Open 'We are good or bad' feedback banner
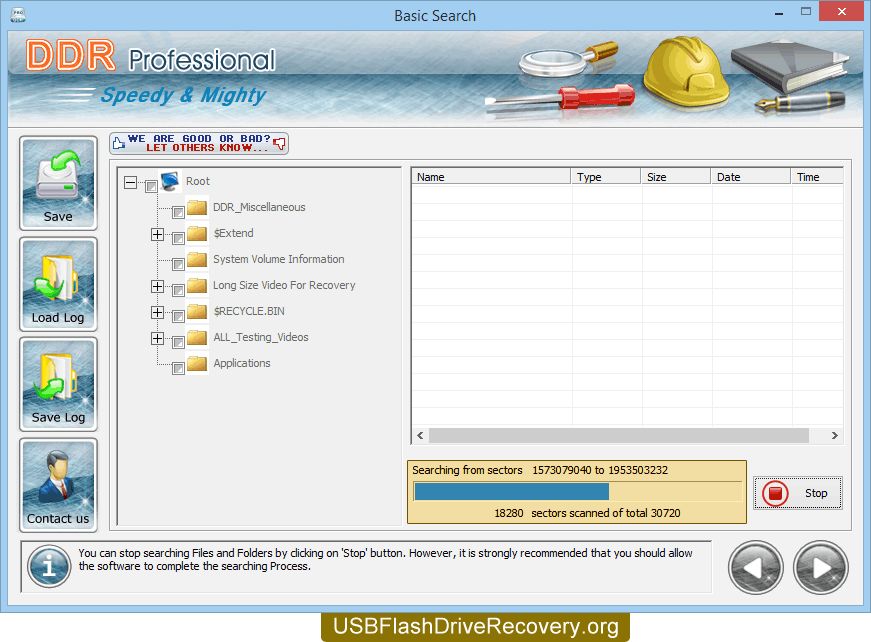The image size is (871, 642). pyautogui.click(x=199, y=143)
